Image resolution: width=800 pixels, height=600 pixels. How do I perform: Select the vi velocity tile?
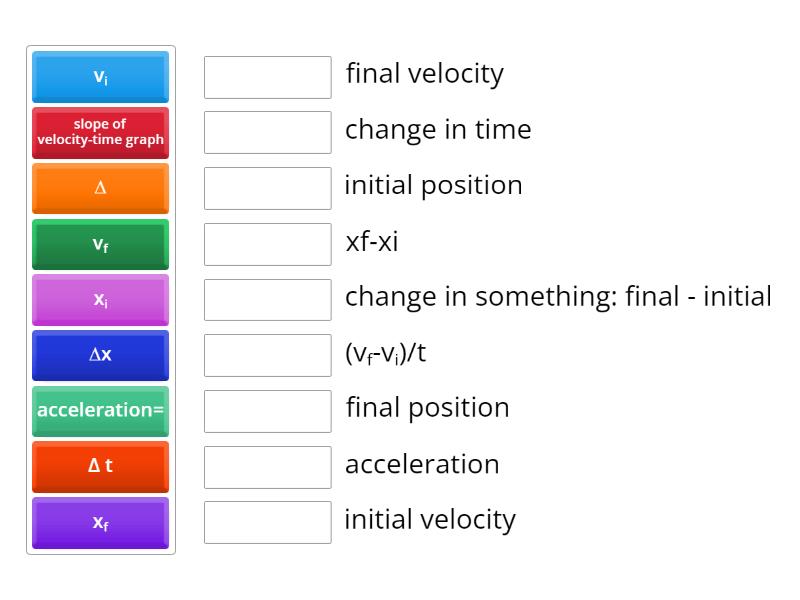click(x=100, y=77)
